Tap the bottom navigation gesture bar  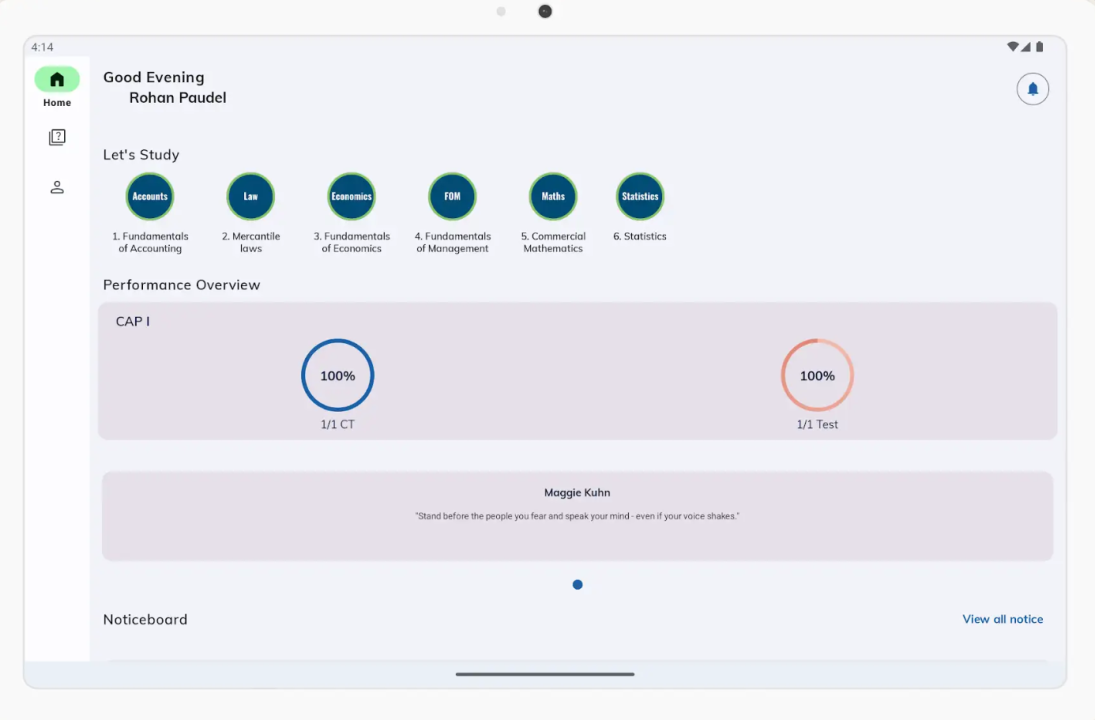(545, 674)
